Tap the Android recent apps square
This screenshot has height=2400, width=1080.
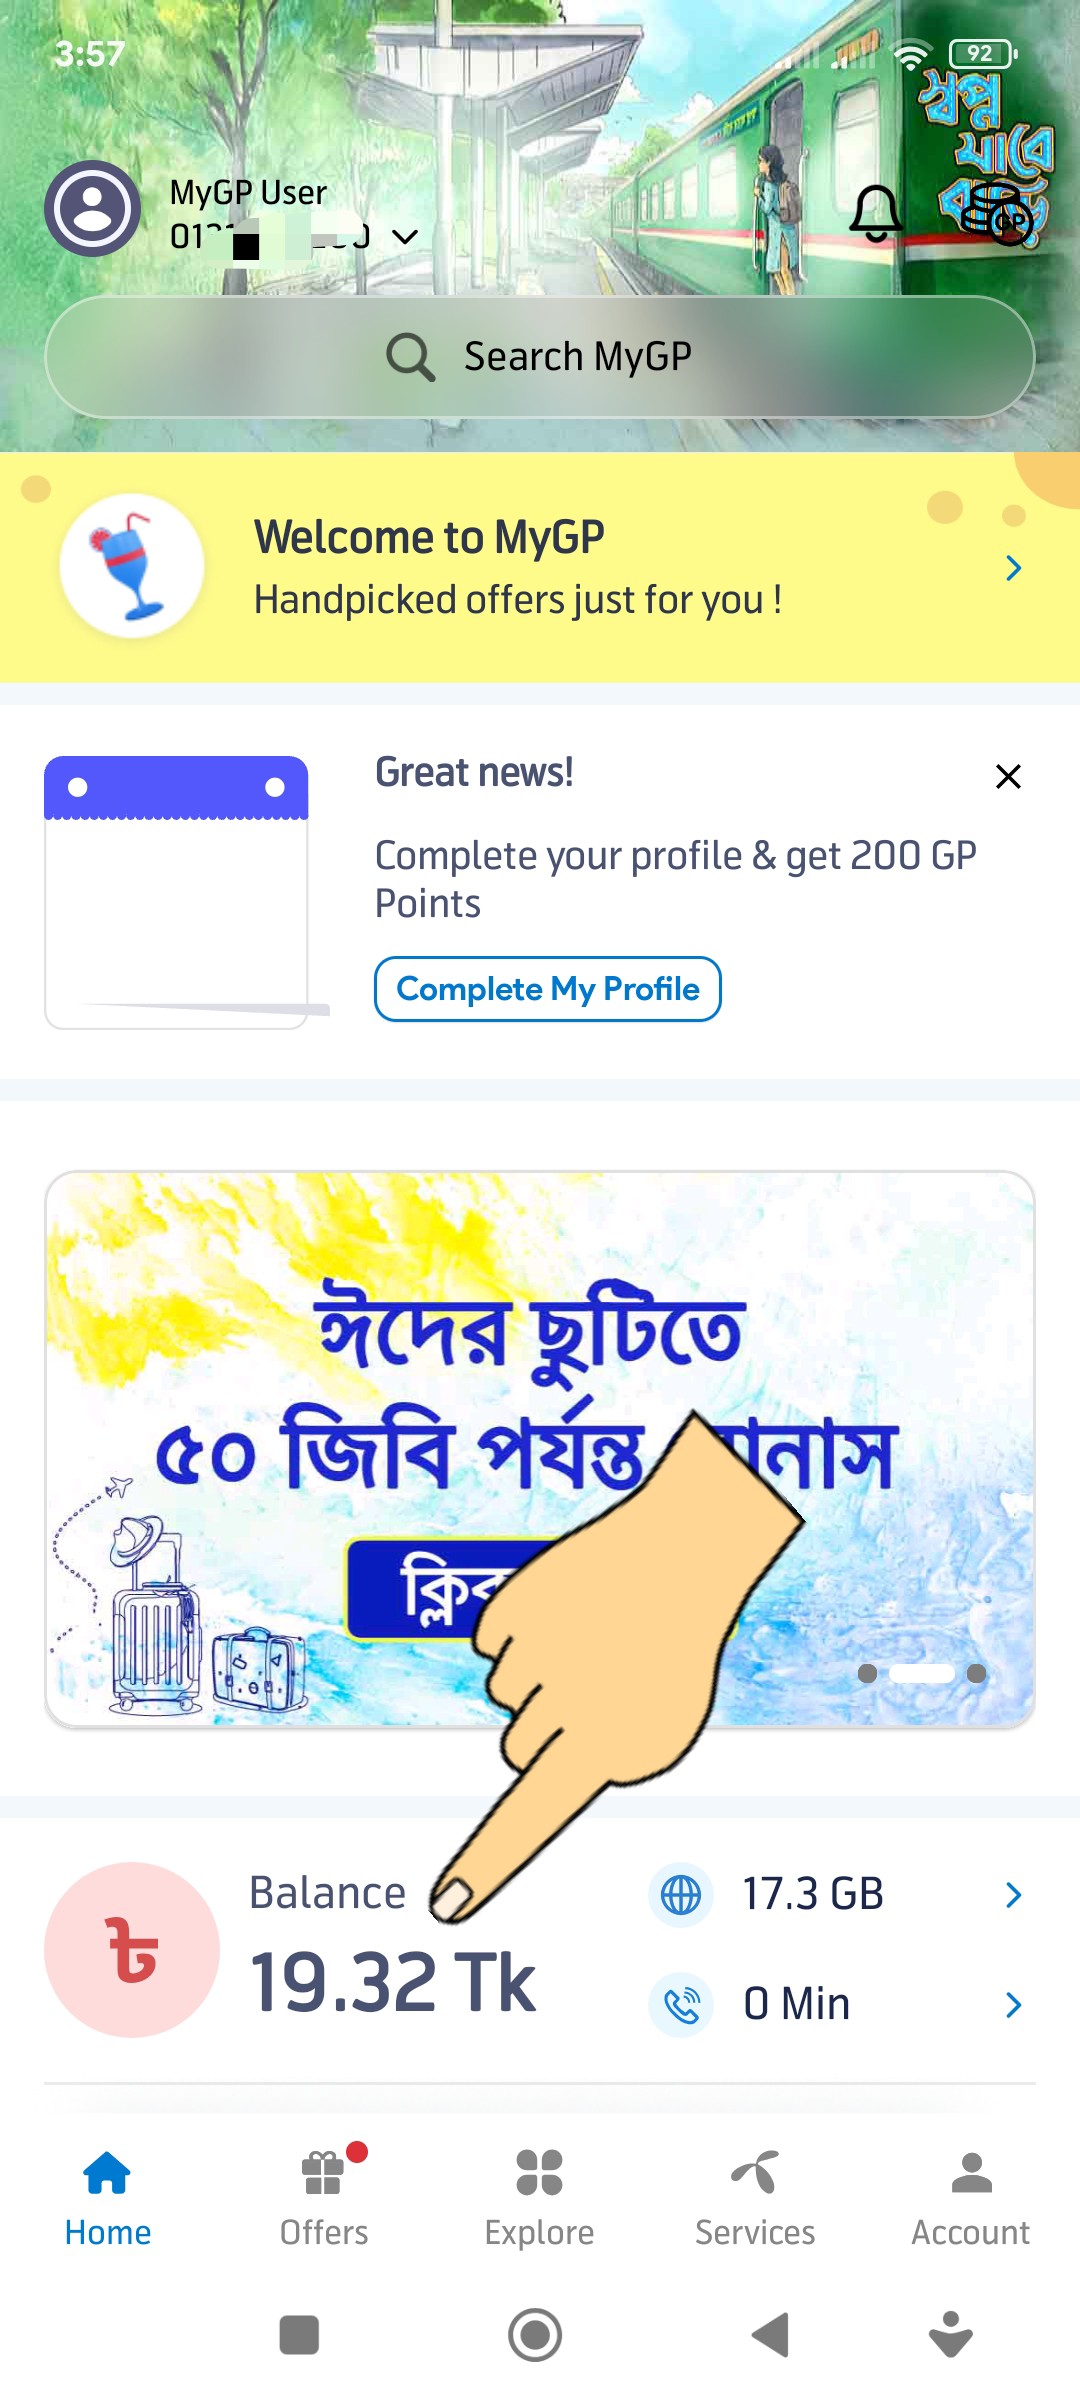click(299, 2335)
